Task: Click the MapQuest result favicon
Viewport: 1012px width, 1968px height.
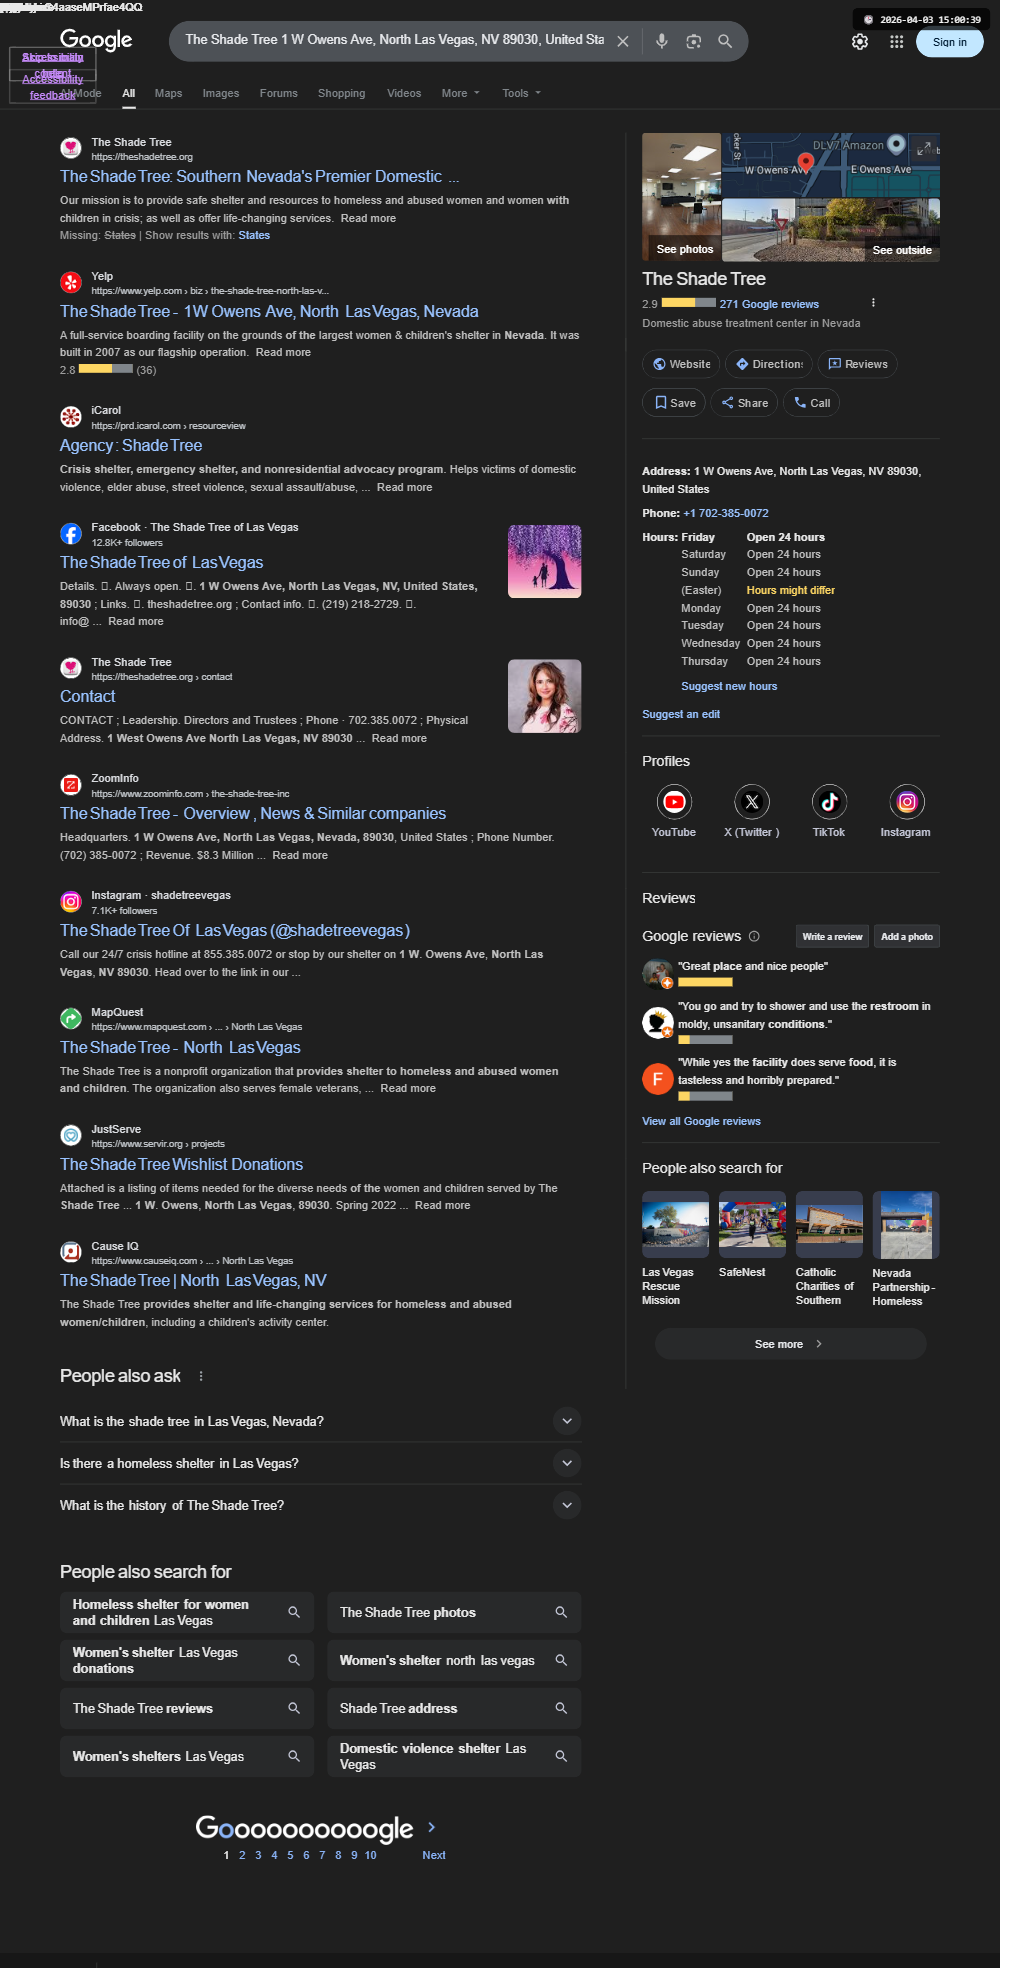Action: (71, 1019)
